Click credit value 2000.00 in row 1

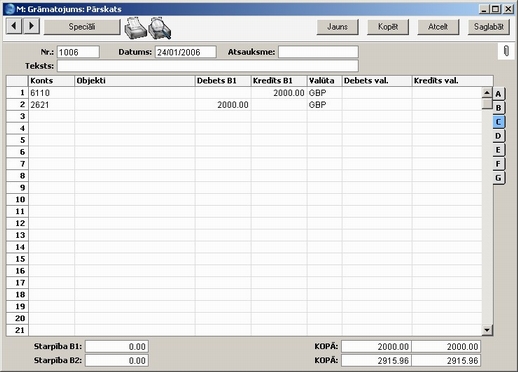pos(279,93)
